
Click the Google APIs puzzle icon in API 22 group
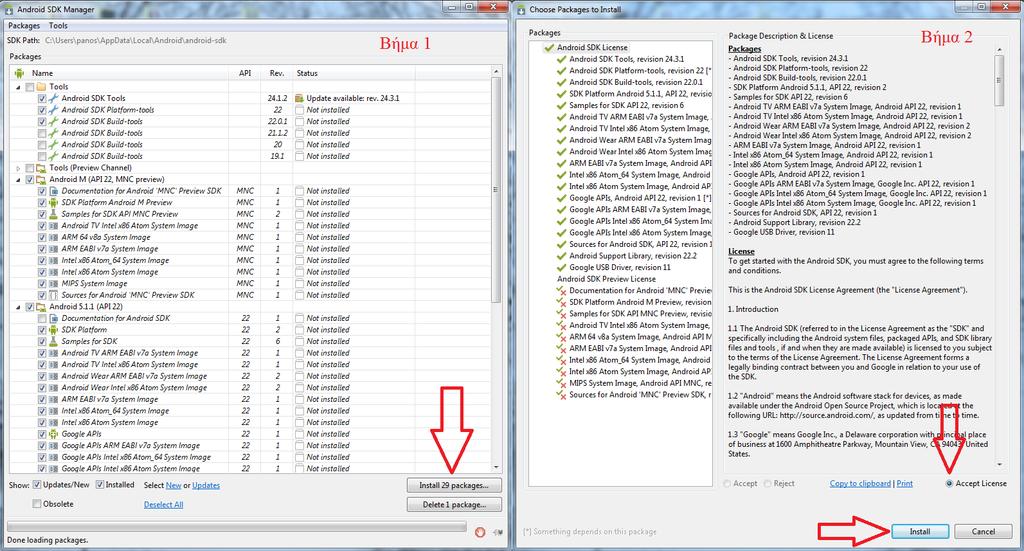tap(54, 434)
